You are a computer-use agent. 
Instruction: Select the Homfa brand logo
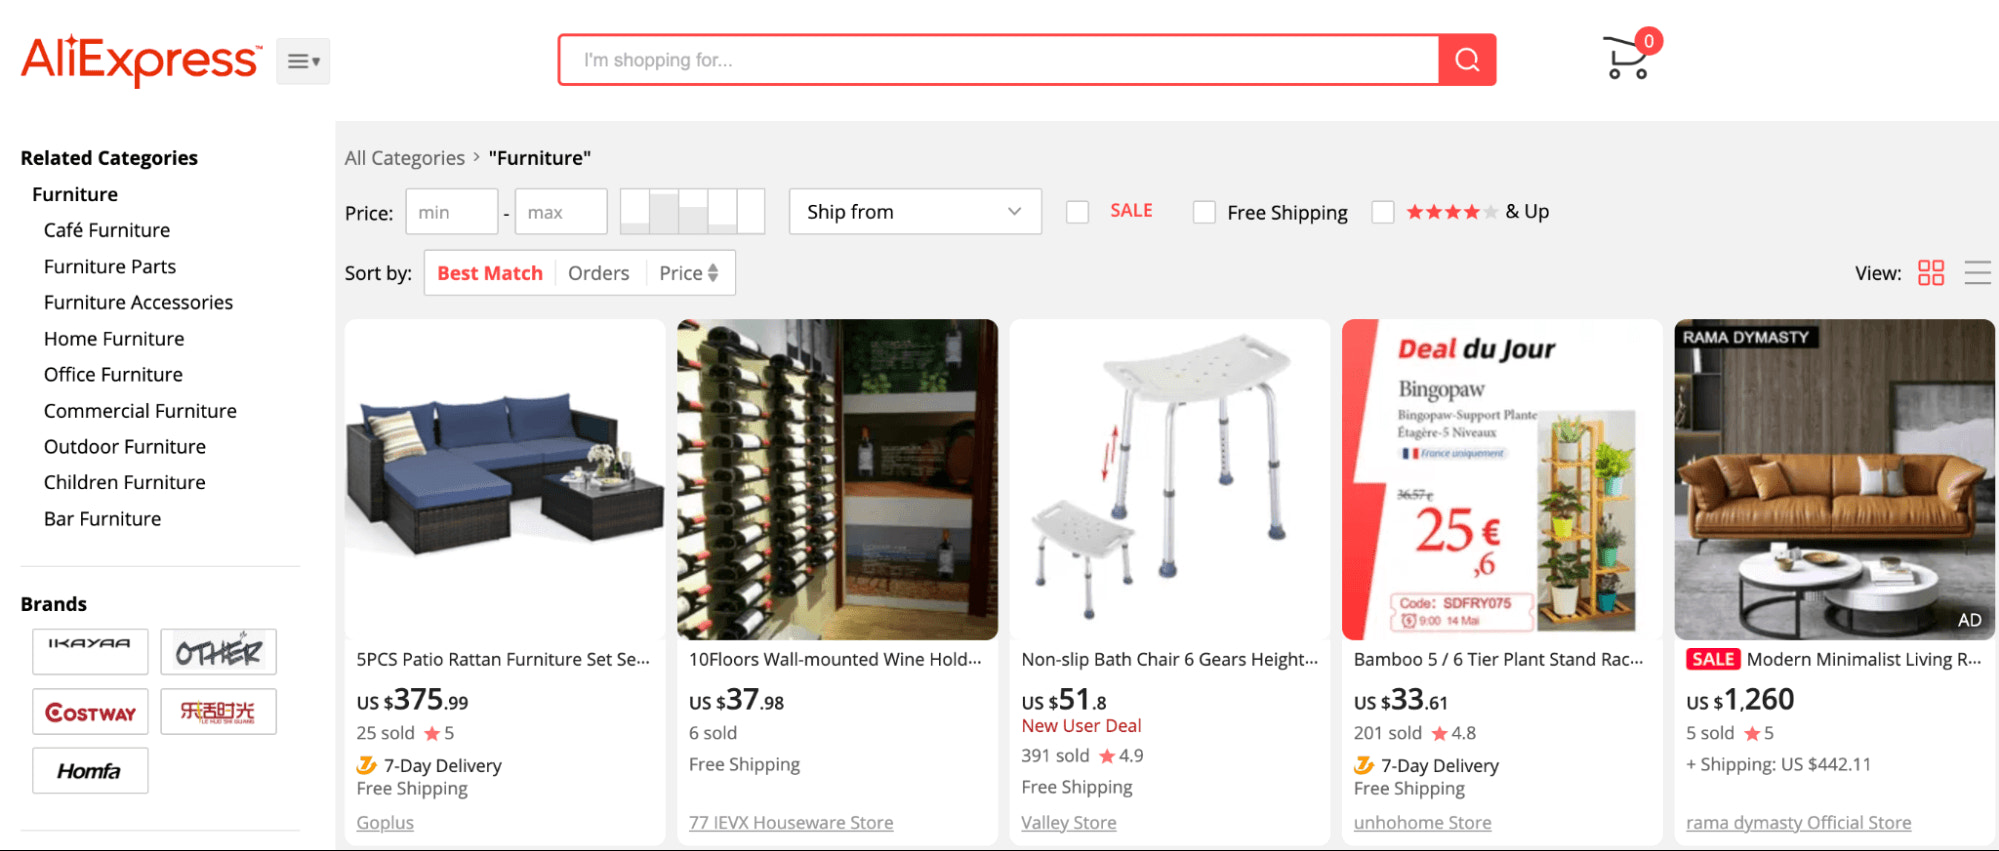[90, 770]
